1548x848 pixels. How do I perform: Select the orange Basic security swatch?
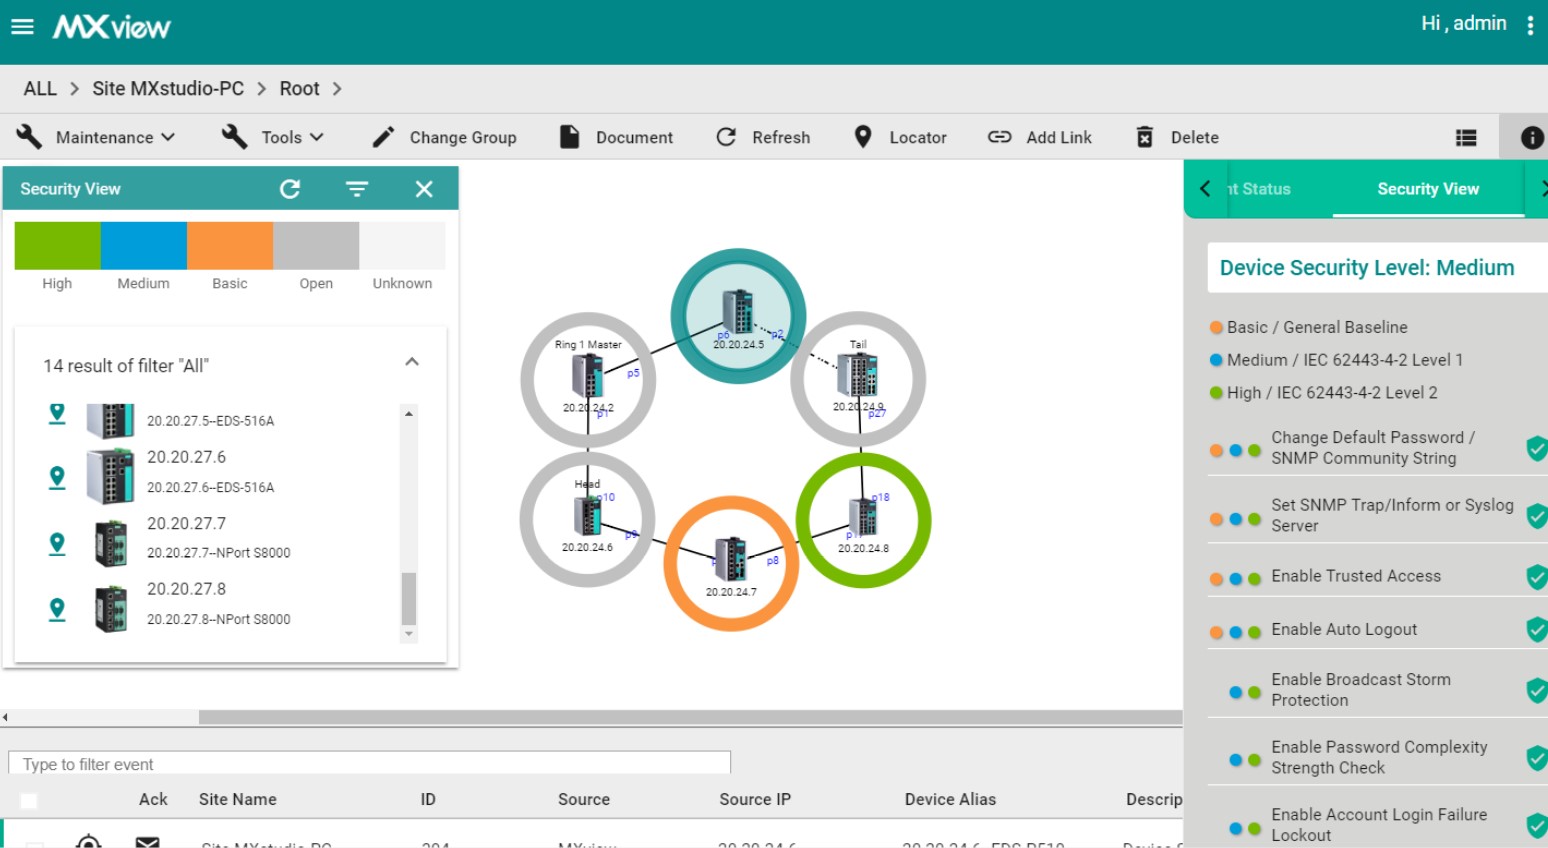(x=230, y=246)
